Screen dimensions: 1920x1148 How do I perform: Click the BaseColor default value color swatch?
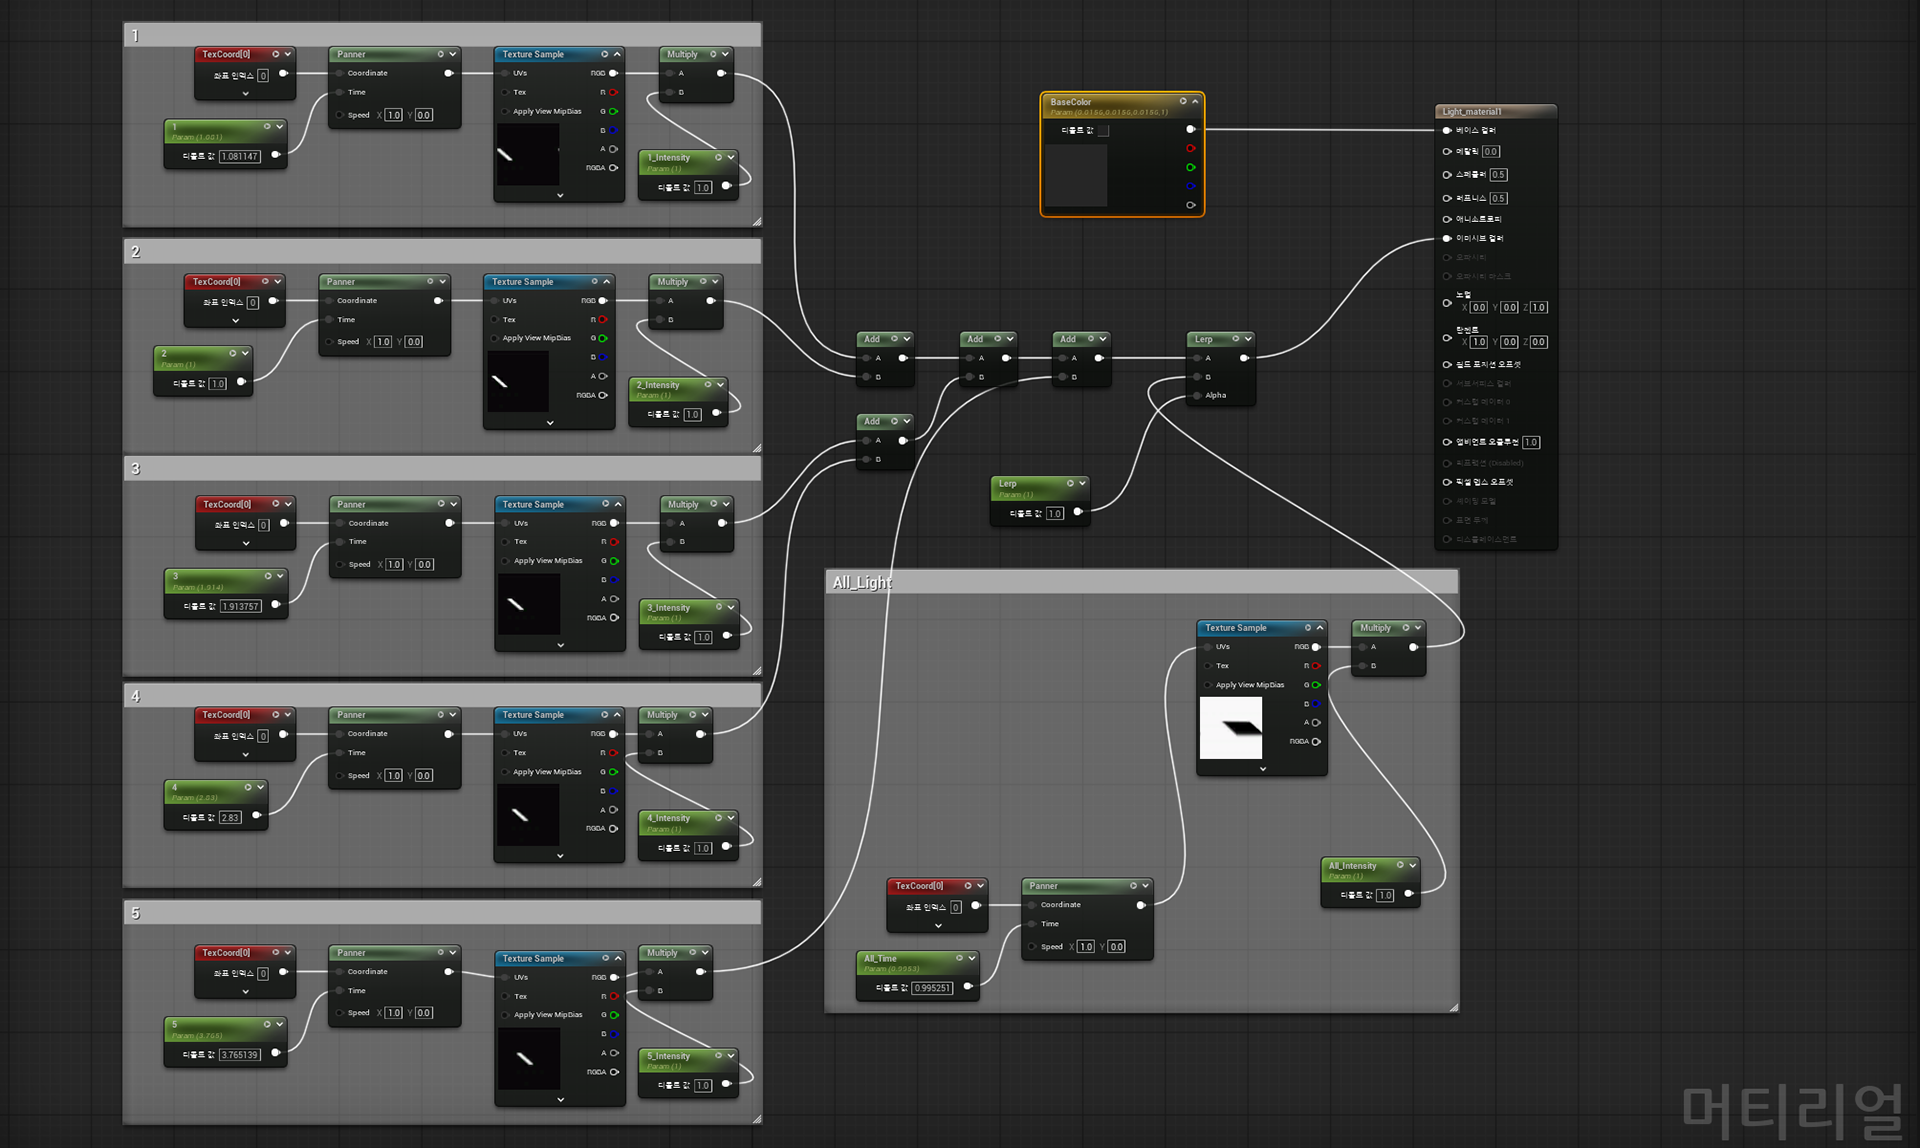point(1104,131)
